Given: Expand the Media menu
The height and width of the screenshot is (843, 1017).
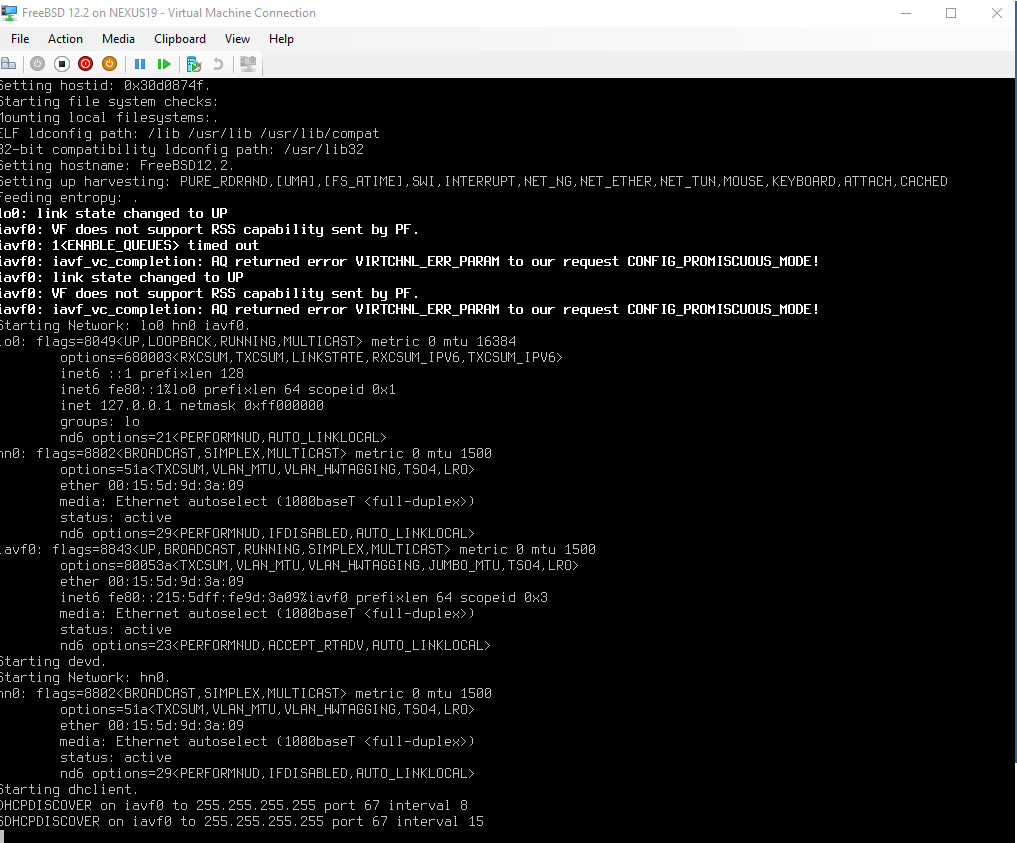Looking at the screenshot, I should tap(118, 39).
